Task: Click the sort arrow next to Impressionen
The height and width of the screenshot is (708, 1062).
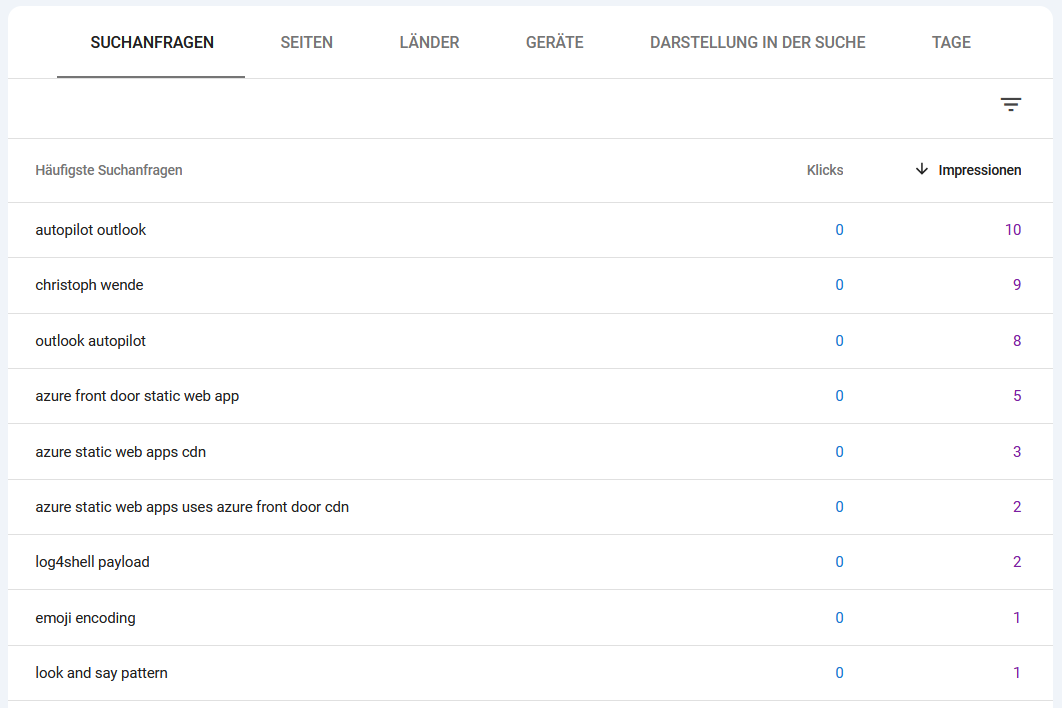Action: 921,169
